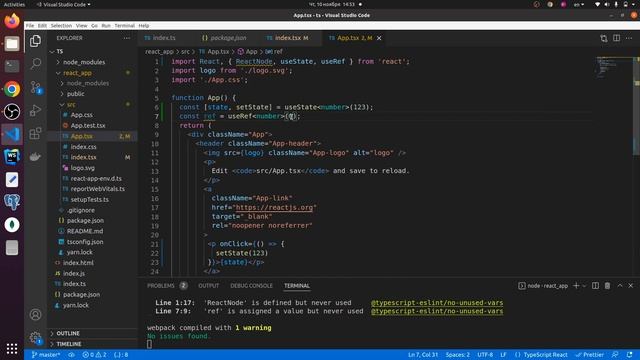Screen dimensions: 640x360
Task: Show the OUTPUT panel tab
Action: (x=209, y=286)
